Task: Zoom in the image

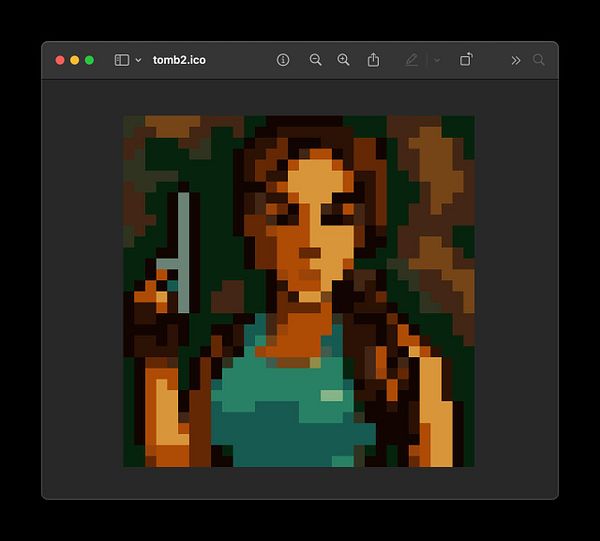Action: point(343,60)
